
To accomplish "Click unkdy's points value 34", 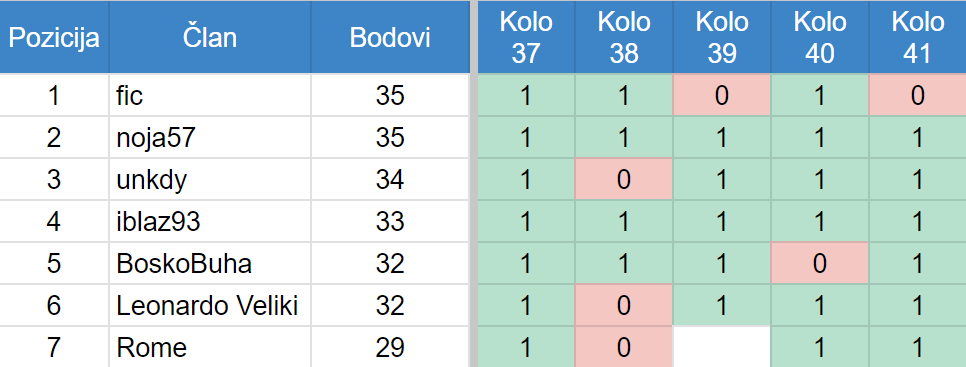I will coord(390,180).
